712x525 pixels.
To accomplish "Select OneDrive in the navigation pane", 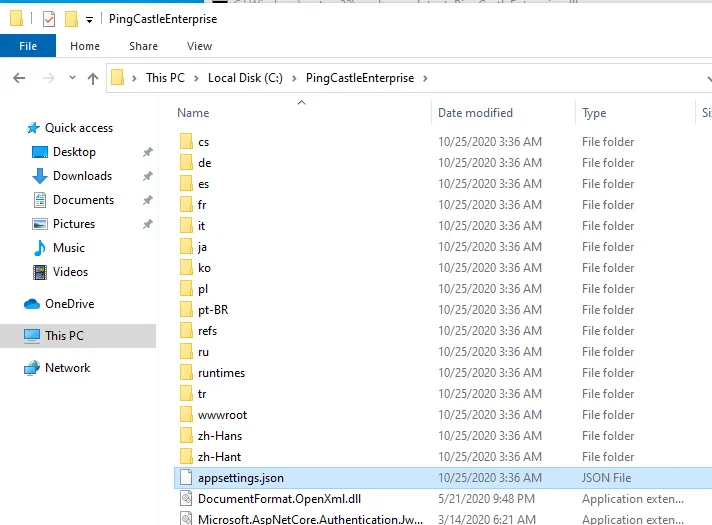I will click(69, 304).
